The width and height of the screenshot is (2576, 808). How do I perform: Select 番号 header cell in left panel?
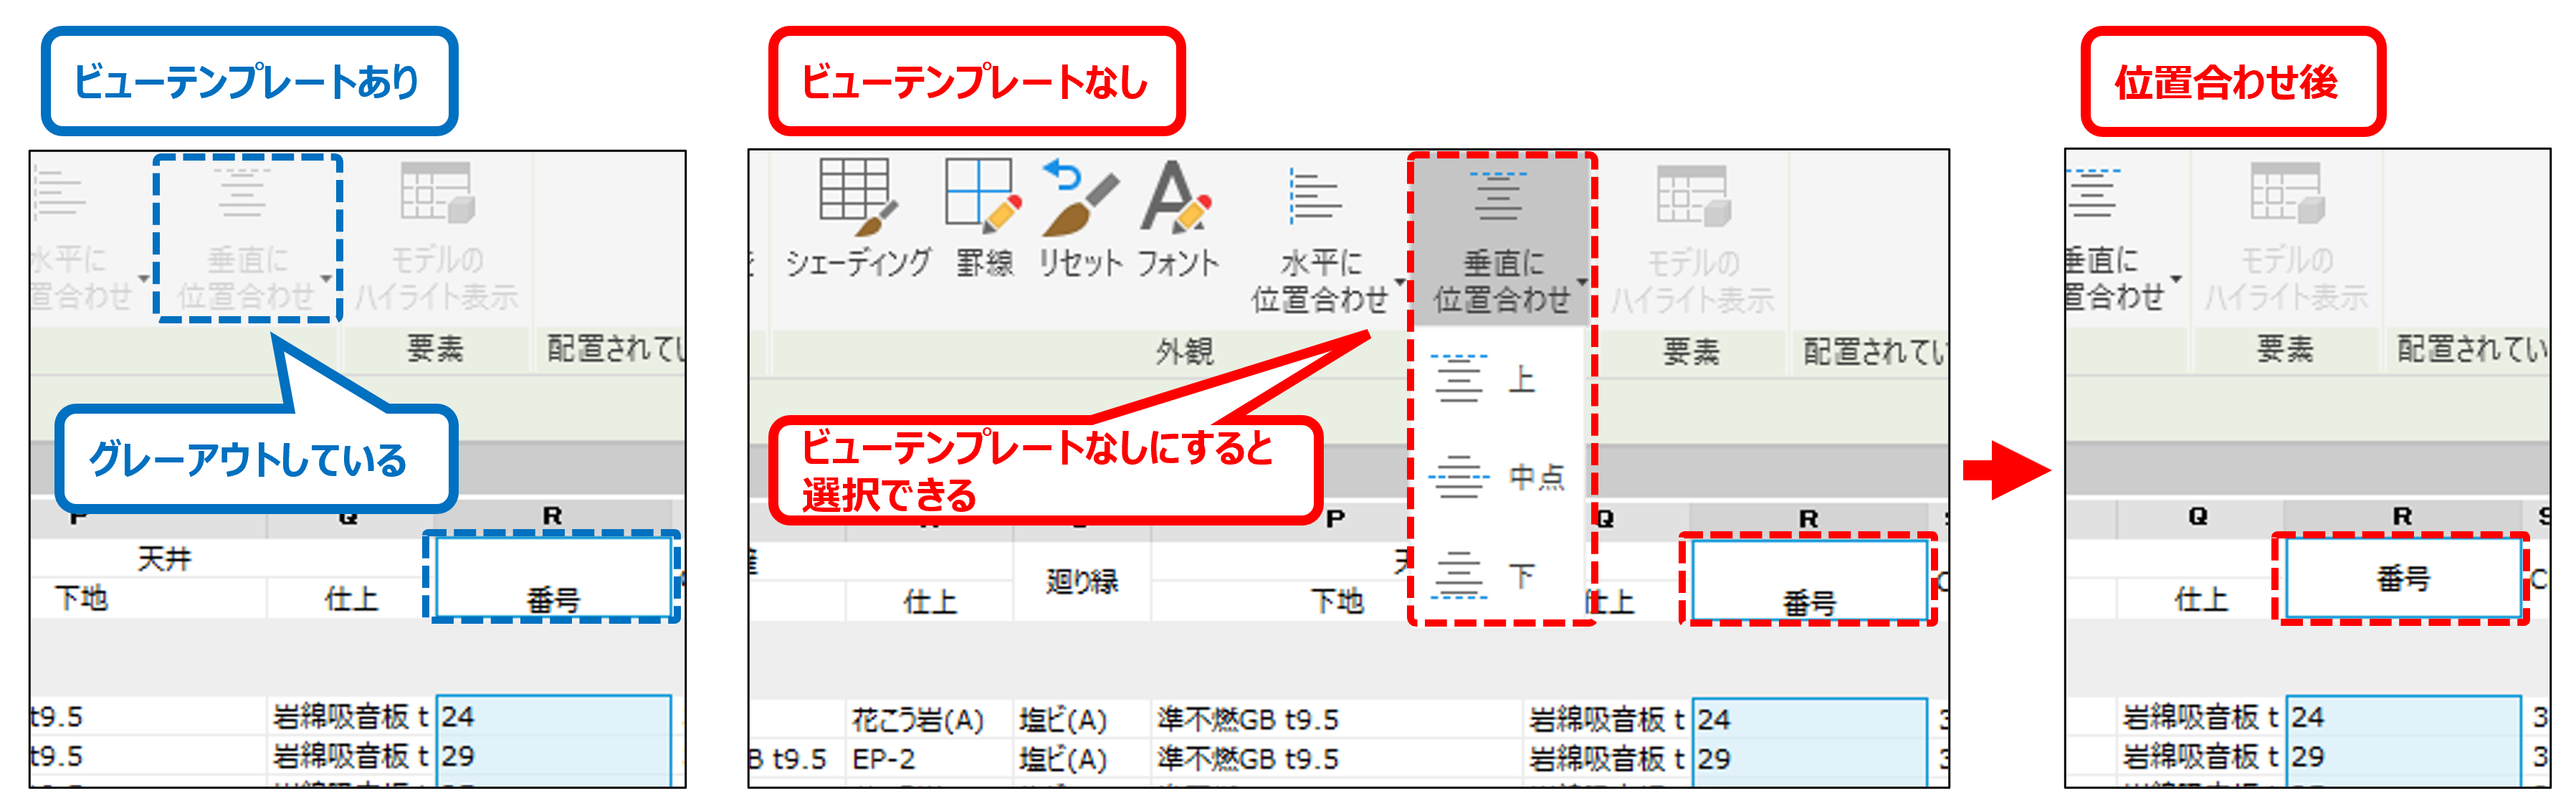pyautogui.click(x=553, y=577)
